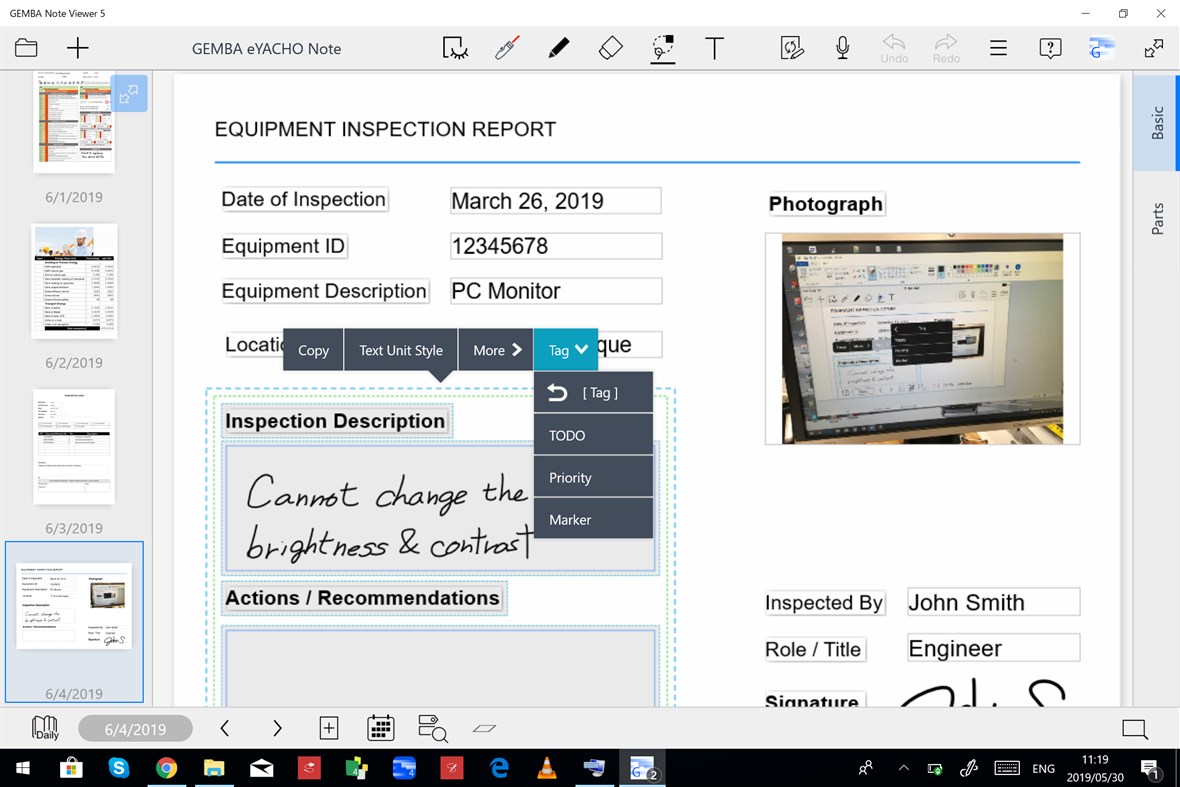Viewport: 1180px width, 787px height.
Task: Open the Daily notebook view
Action: click(x=44, y=728)
